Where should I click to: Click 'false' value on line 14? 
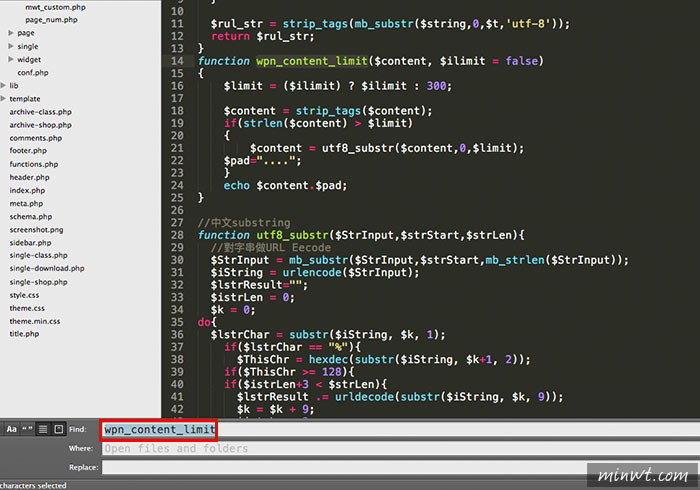coord(521,61)
